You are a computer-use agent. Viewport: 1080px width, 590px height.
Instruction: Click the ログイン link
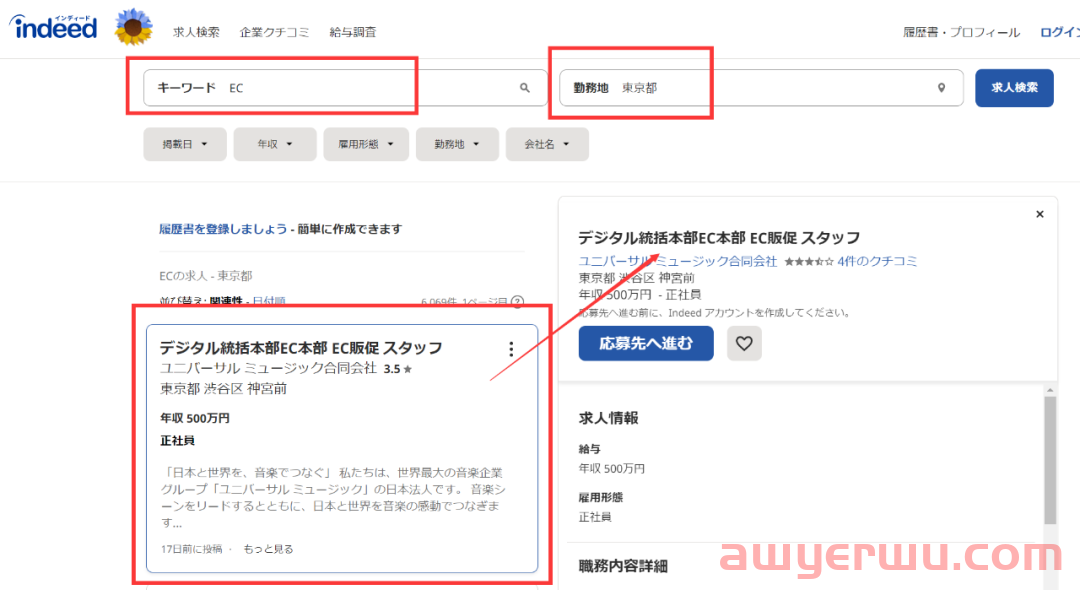point(1059,32)
